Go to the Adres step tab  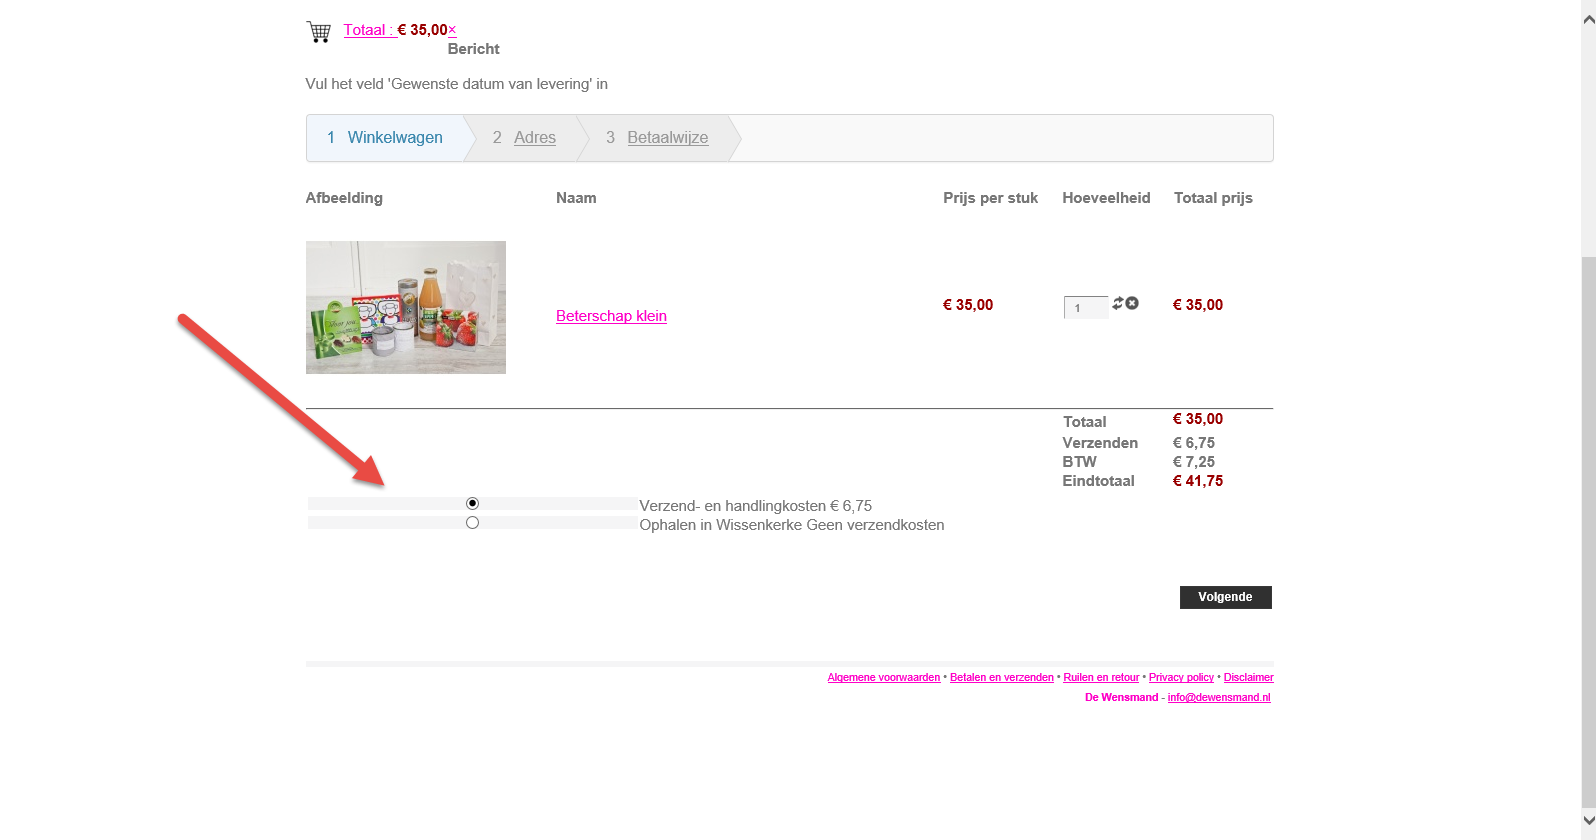click(534, 138)
